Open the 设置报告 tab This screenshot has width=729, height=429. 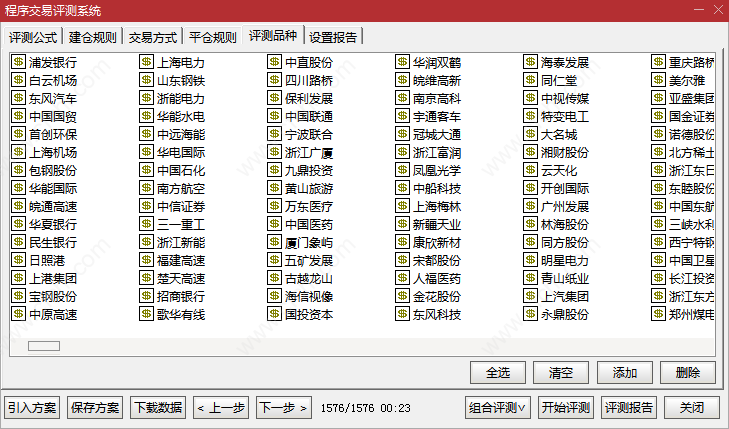point(333,37)
